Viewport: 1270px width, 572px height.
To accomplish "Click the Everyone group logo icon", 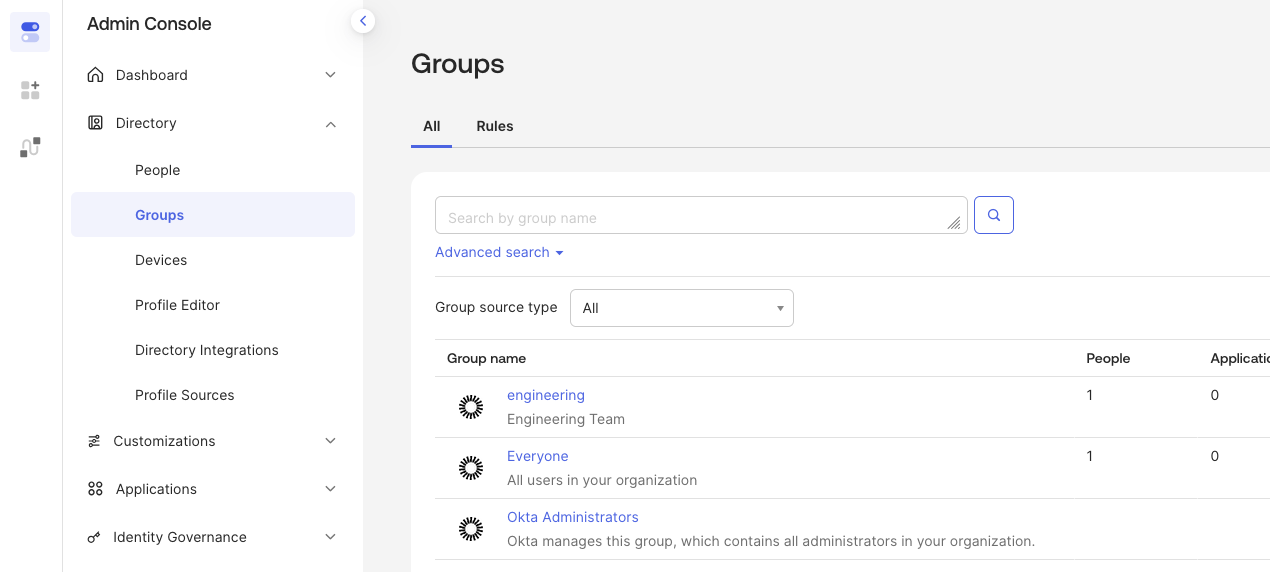I will coord(471,467).
